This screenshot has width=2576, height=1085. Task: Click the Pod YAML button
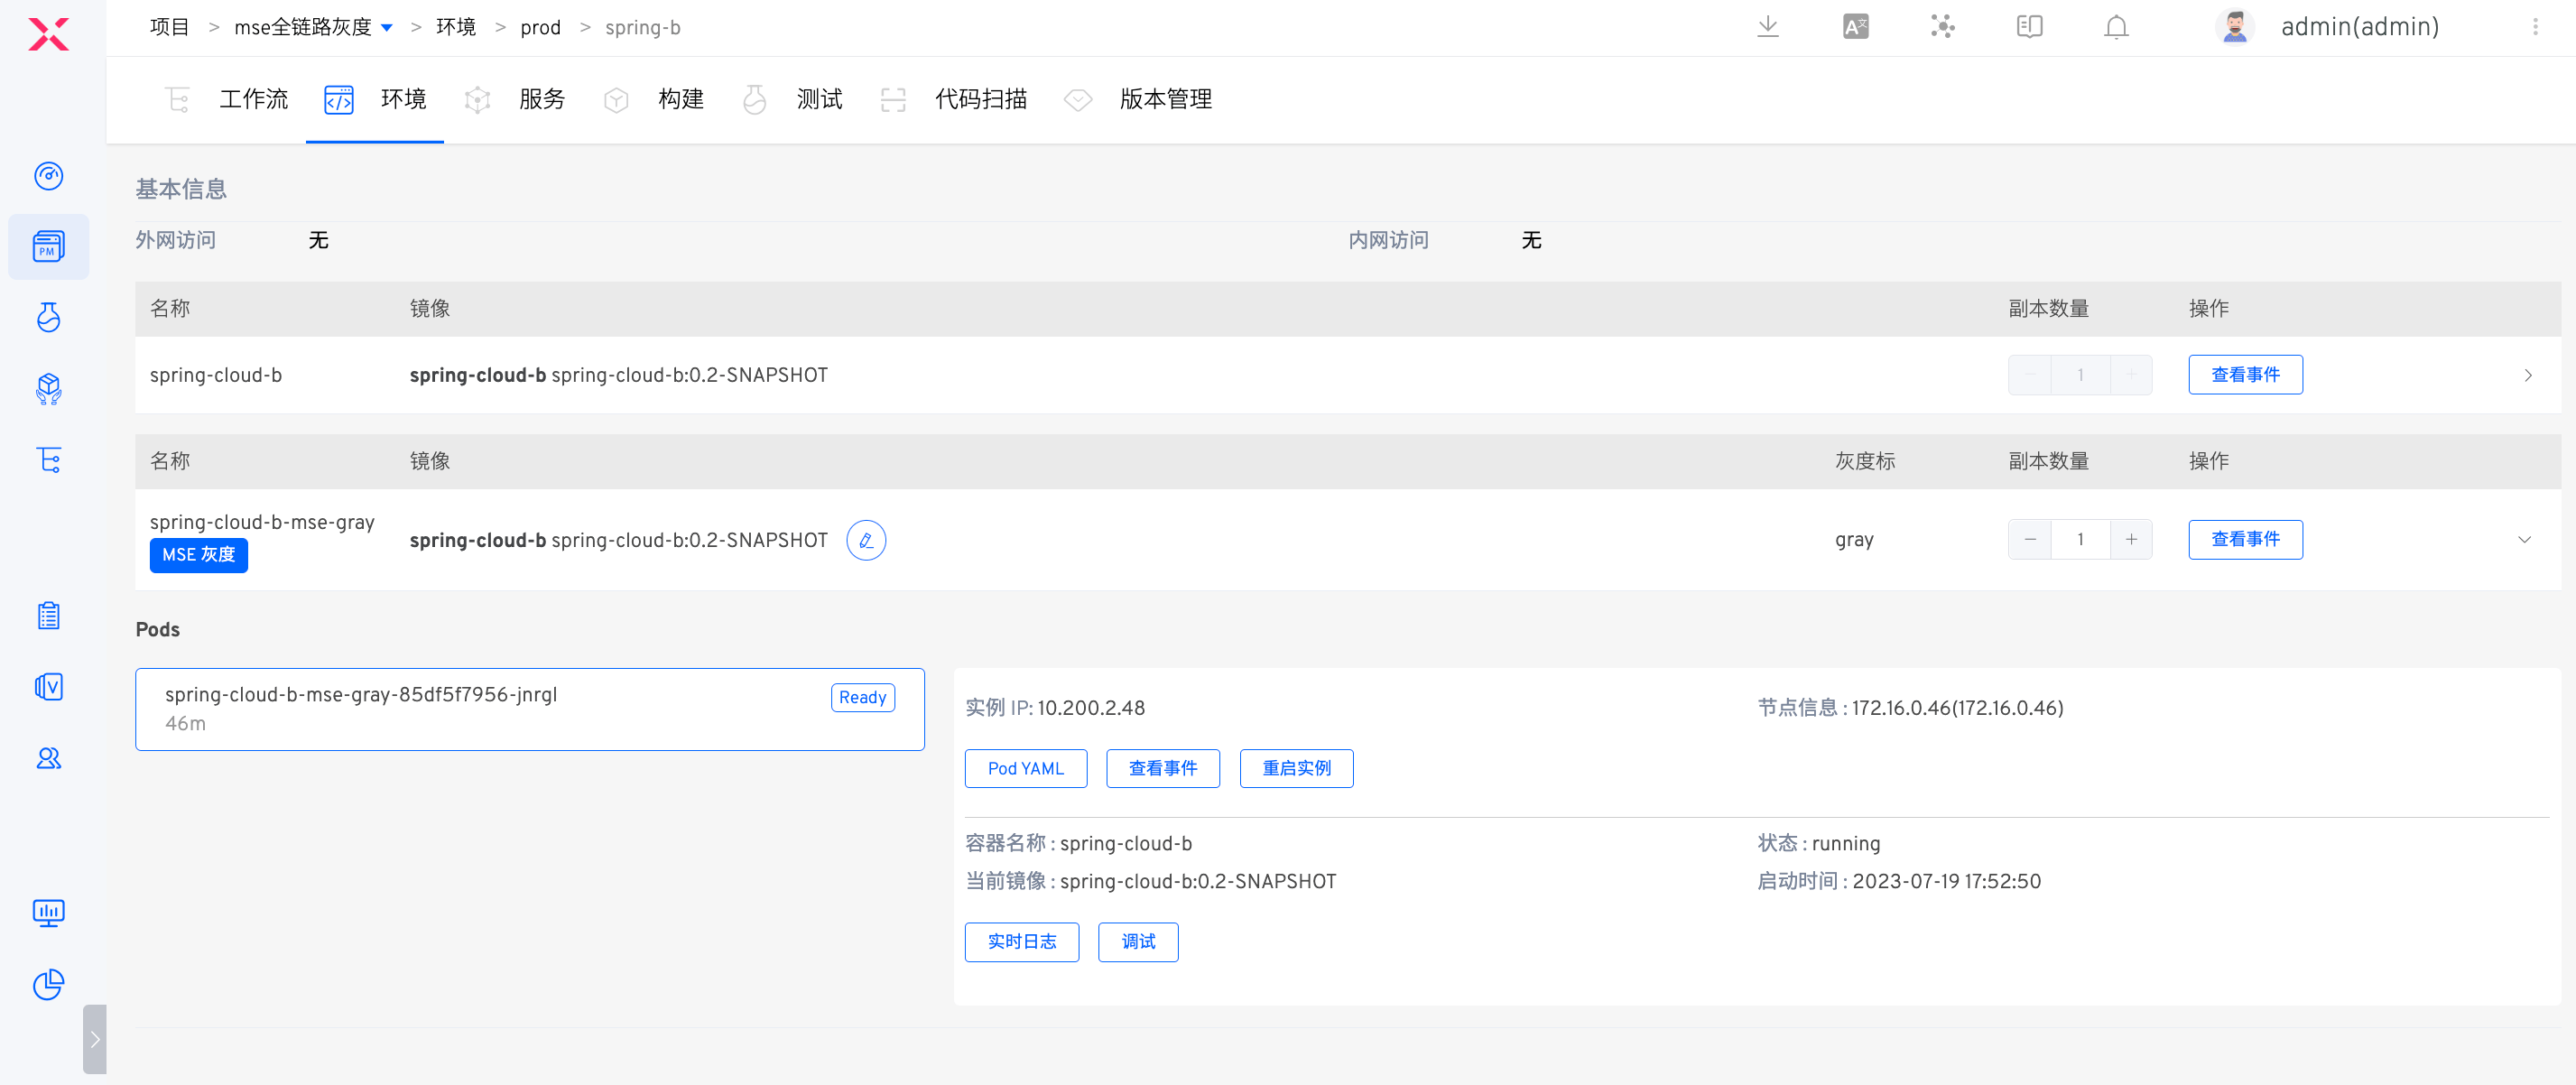tap(1025, 768)
